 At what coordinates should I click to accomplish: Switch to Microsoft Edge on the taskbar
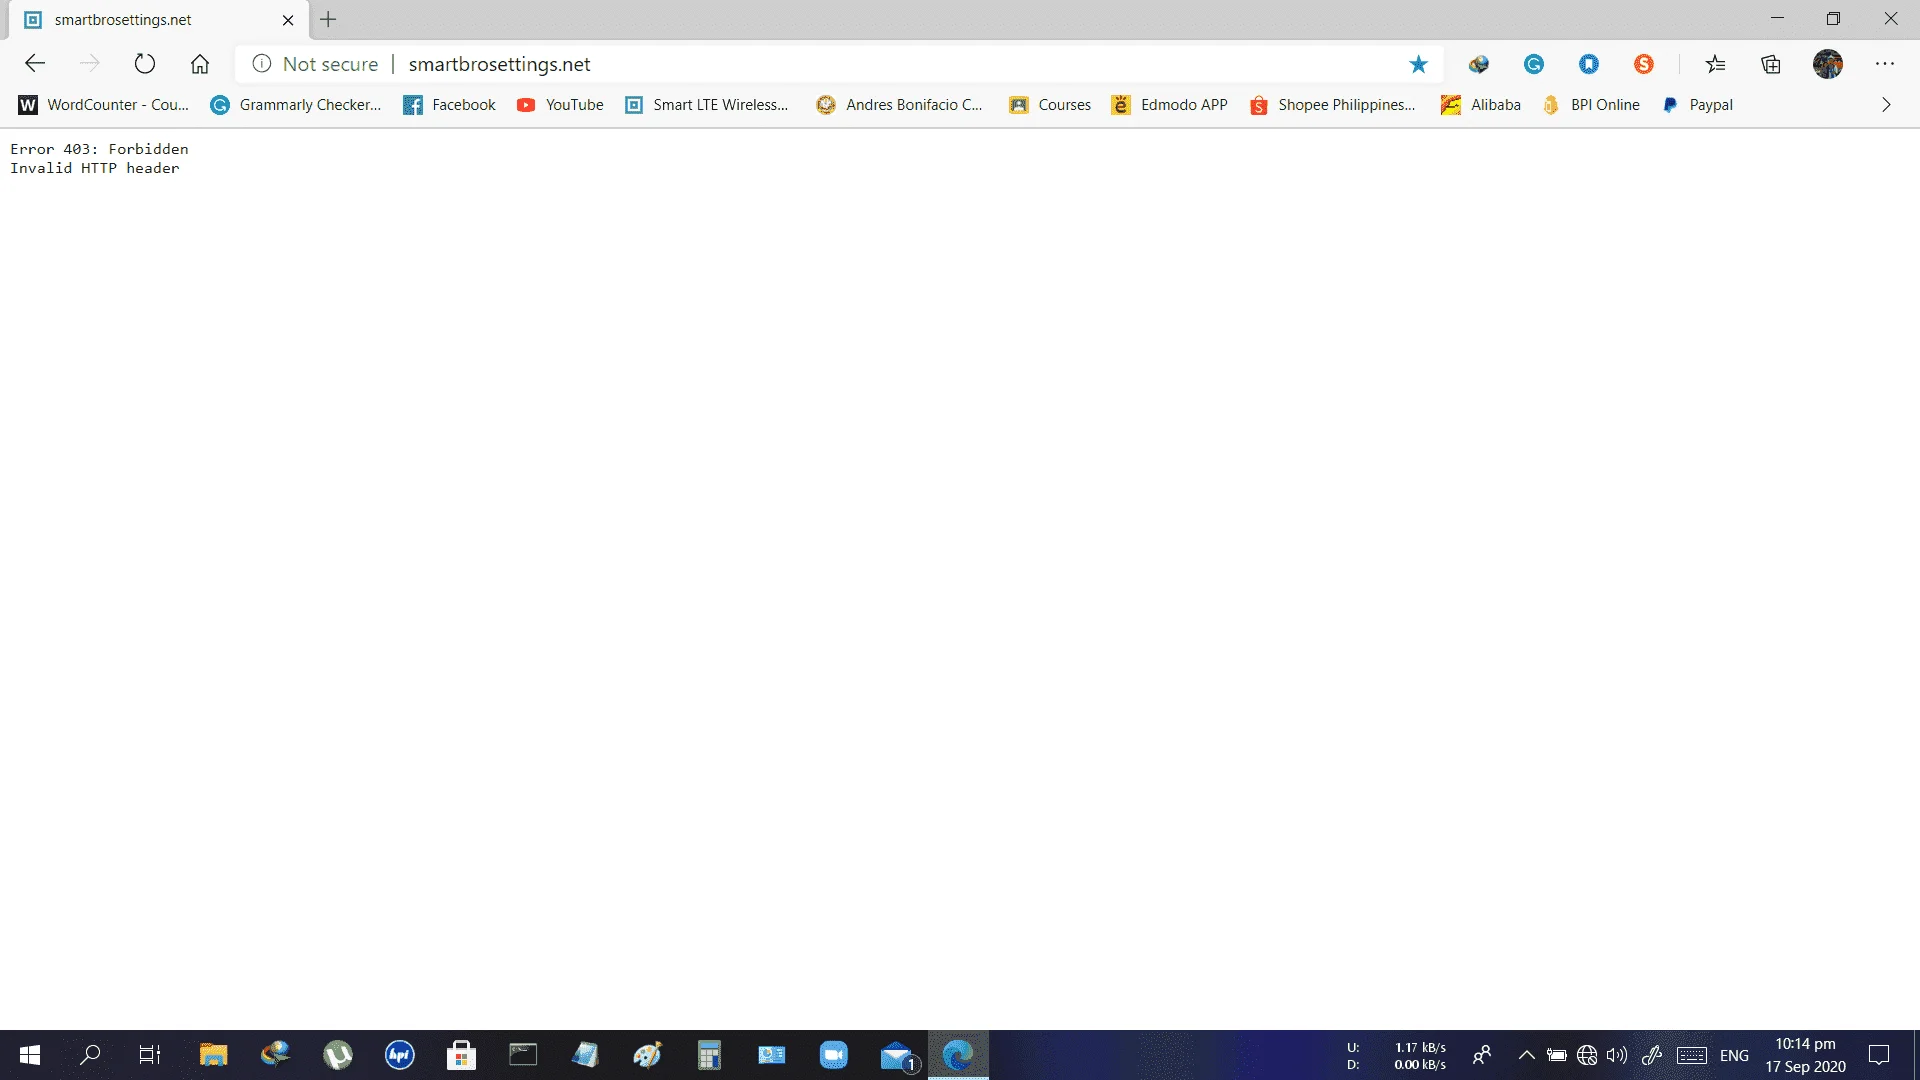click(x=958, y=1055)
